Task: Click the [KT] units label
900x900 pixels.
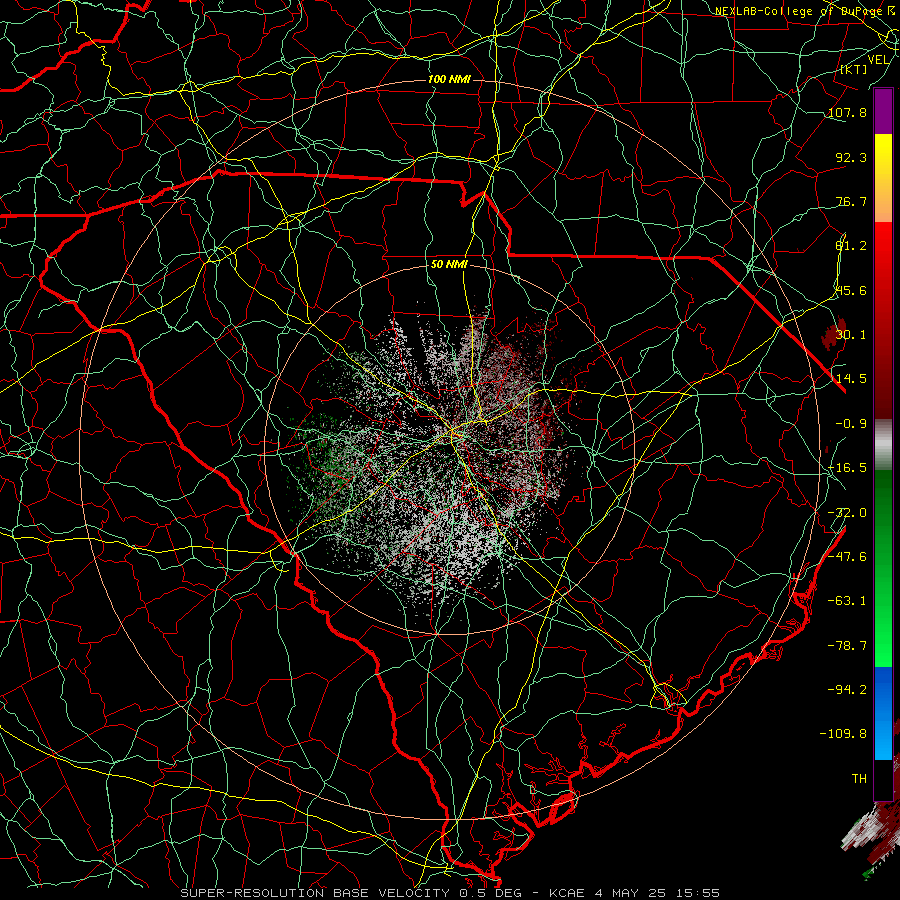Action: pyautogui.click(x=854, y=69)
